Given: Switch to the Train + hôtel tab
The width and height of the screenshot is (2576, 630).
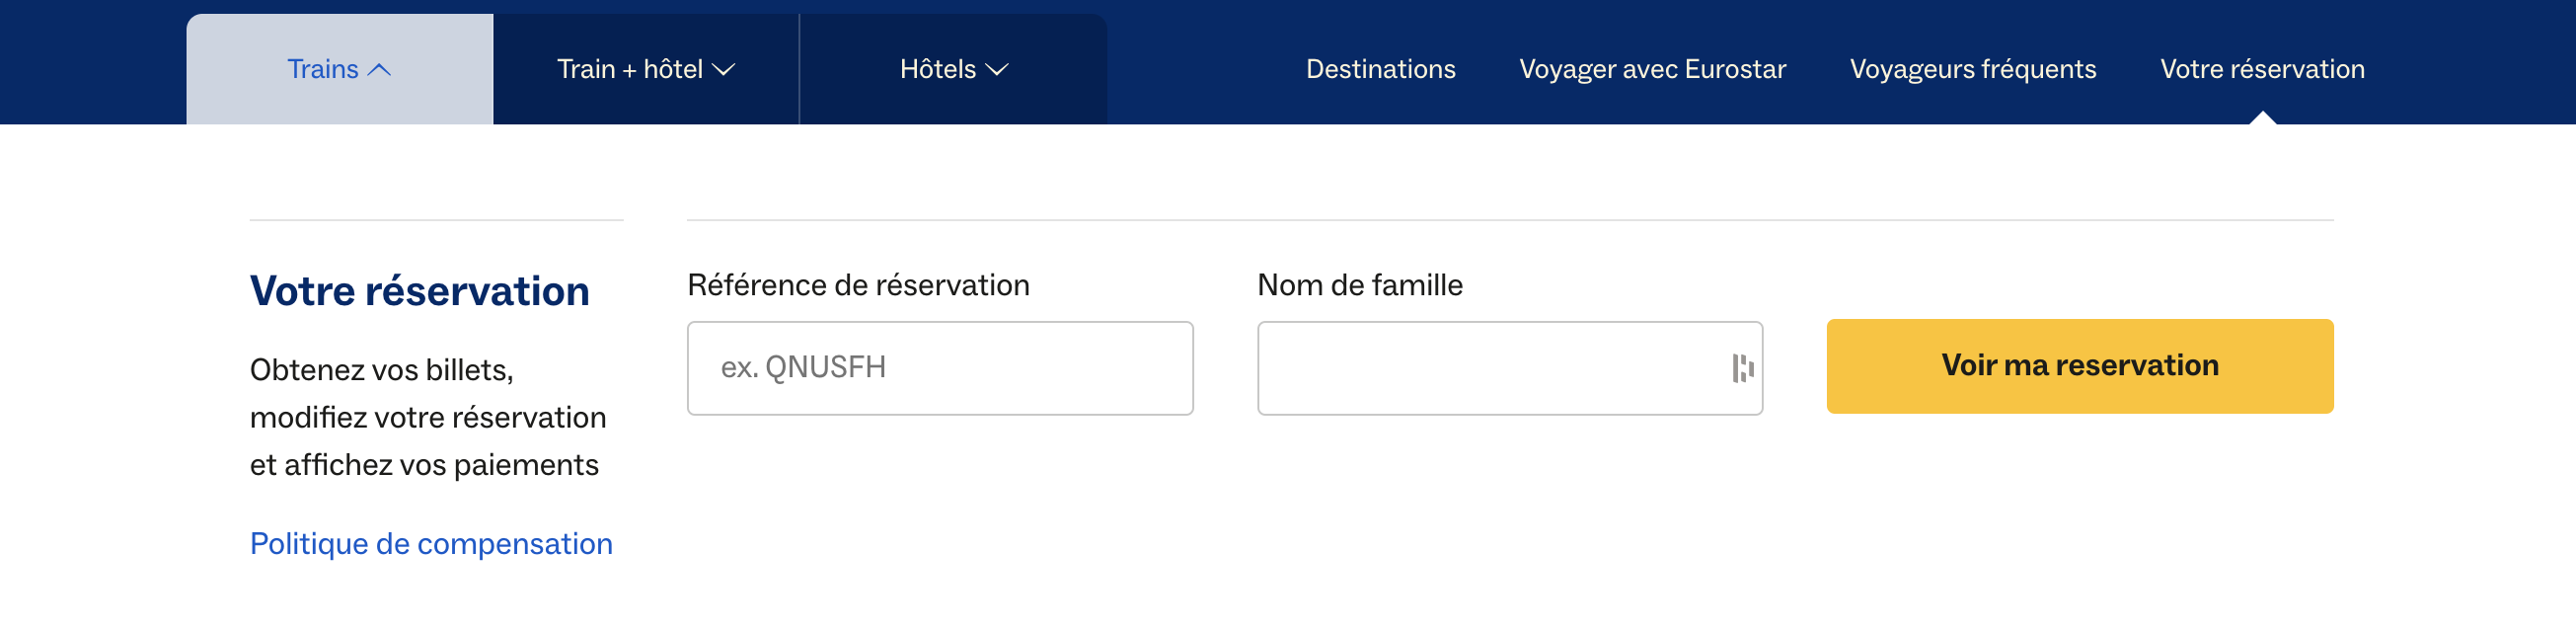Looking at the screenshot, I should (630, 69).
